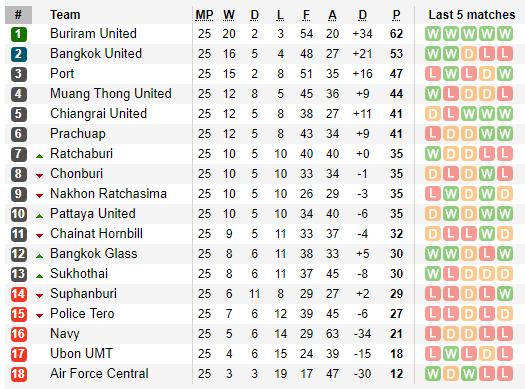Click Ratchaburi's green up arrow
The width and height of the screenshot is (525, 389).
40,156
